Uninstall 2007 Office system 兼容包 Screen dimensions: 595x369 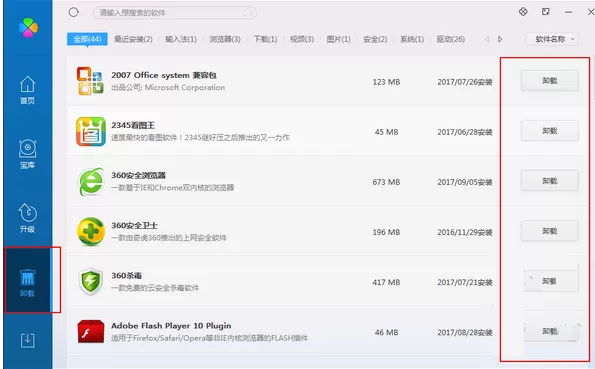[549, 80]
